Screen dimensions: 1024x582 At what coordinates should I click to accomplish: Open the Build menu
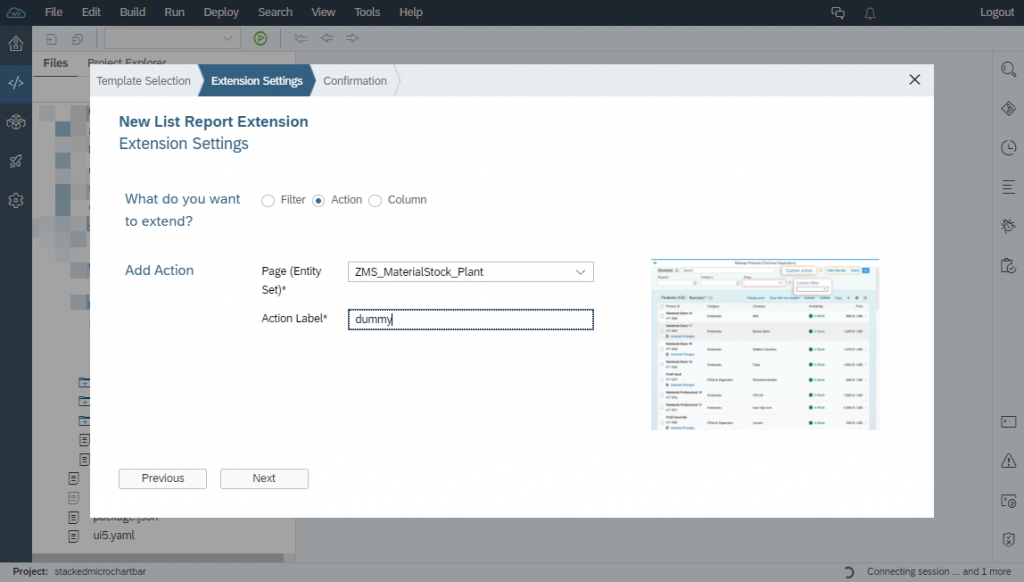(x=133, y=12)
